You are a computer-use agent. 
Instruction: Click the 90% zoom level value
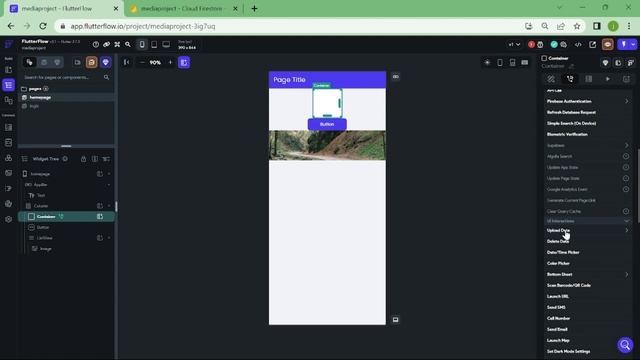(x=155, y=62)
